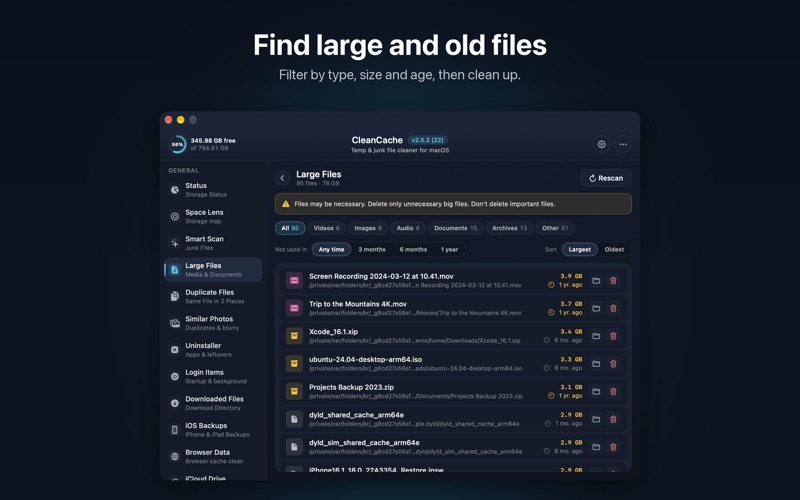
Task: Reveal ubuntu-24.04 iso in folder
Action: [596, 364]
